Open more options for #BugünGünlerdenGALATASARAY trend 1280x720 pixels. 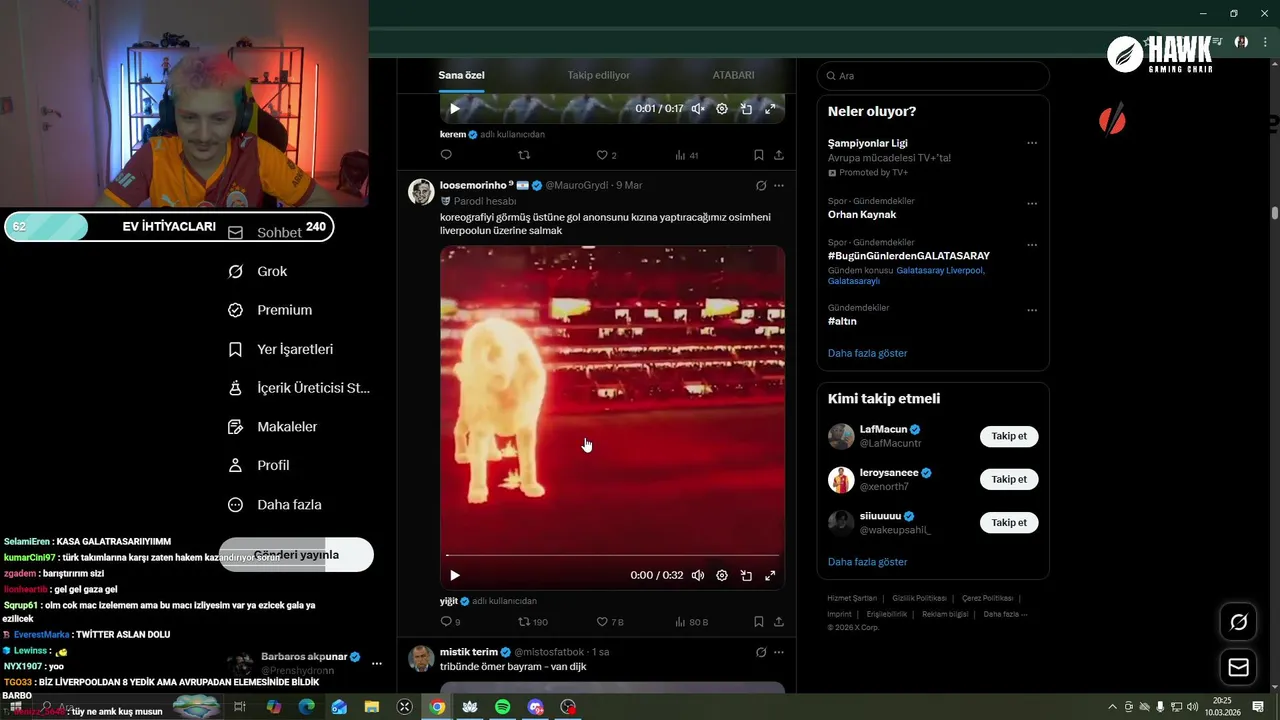1032,244
